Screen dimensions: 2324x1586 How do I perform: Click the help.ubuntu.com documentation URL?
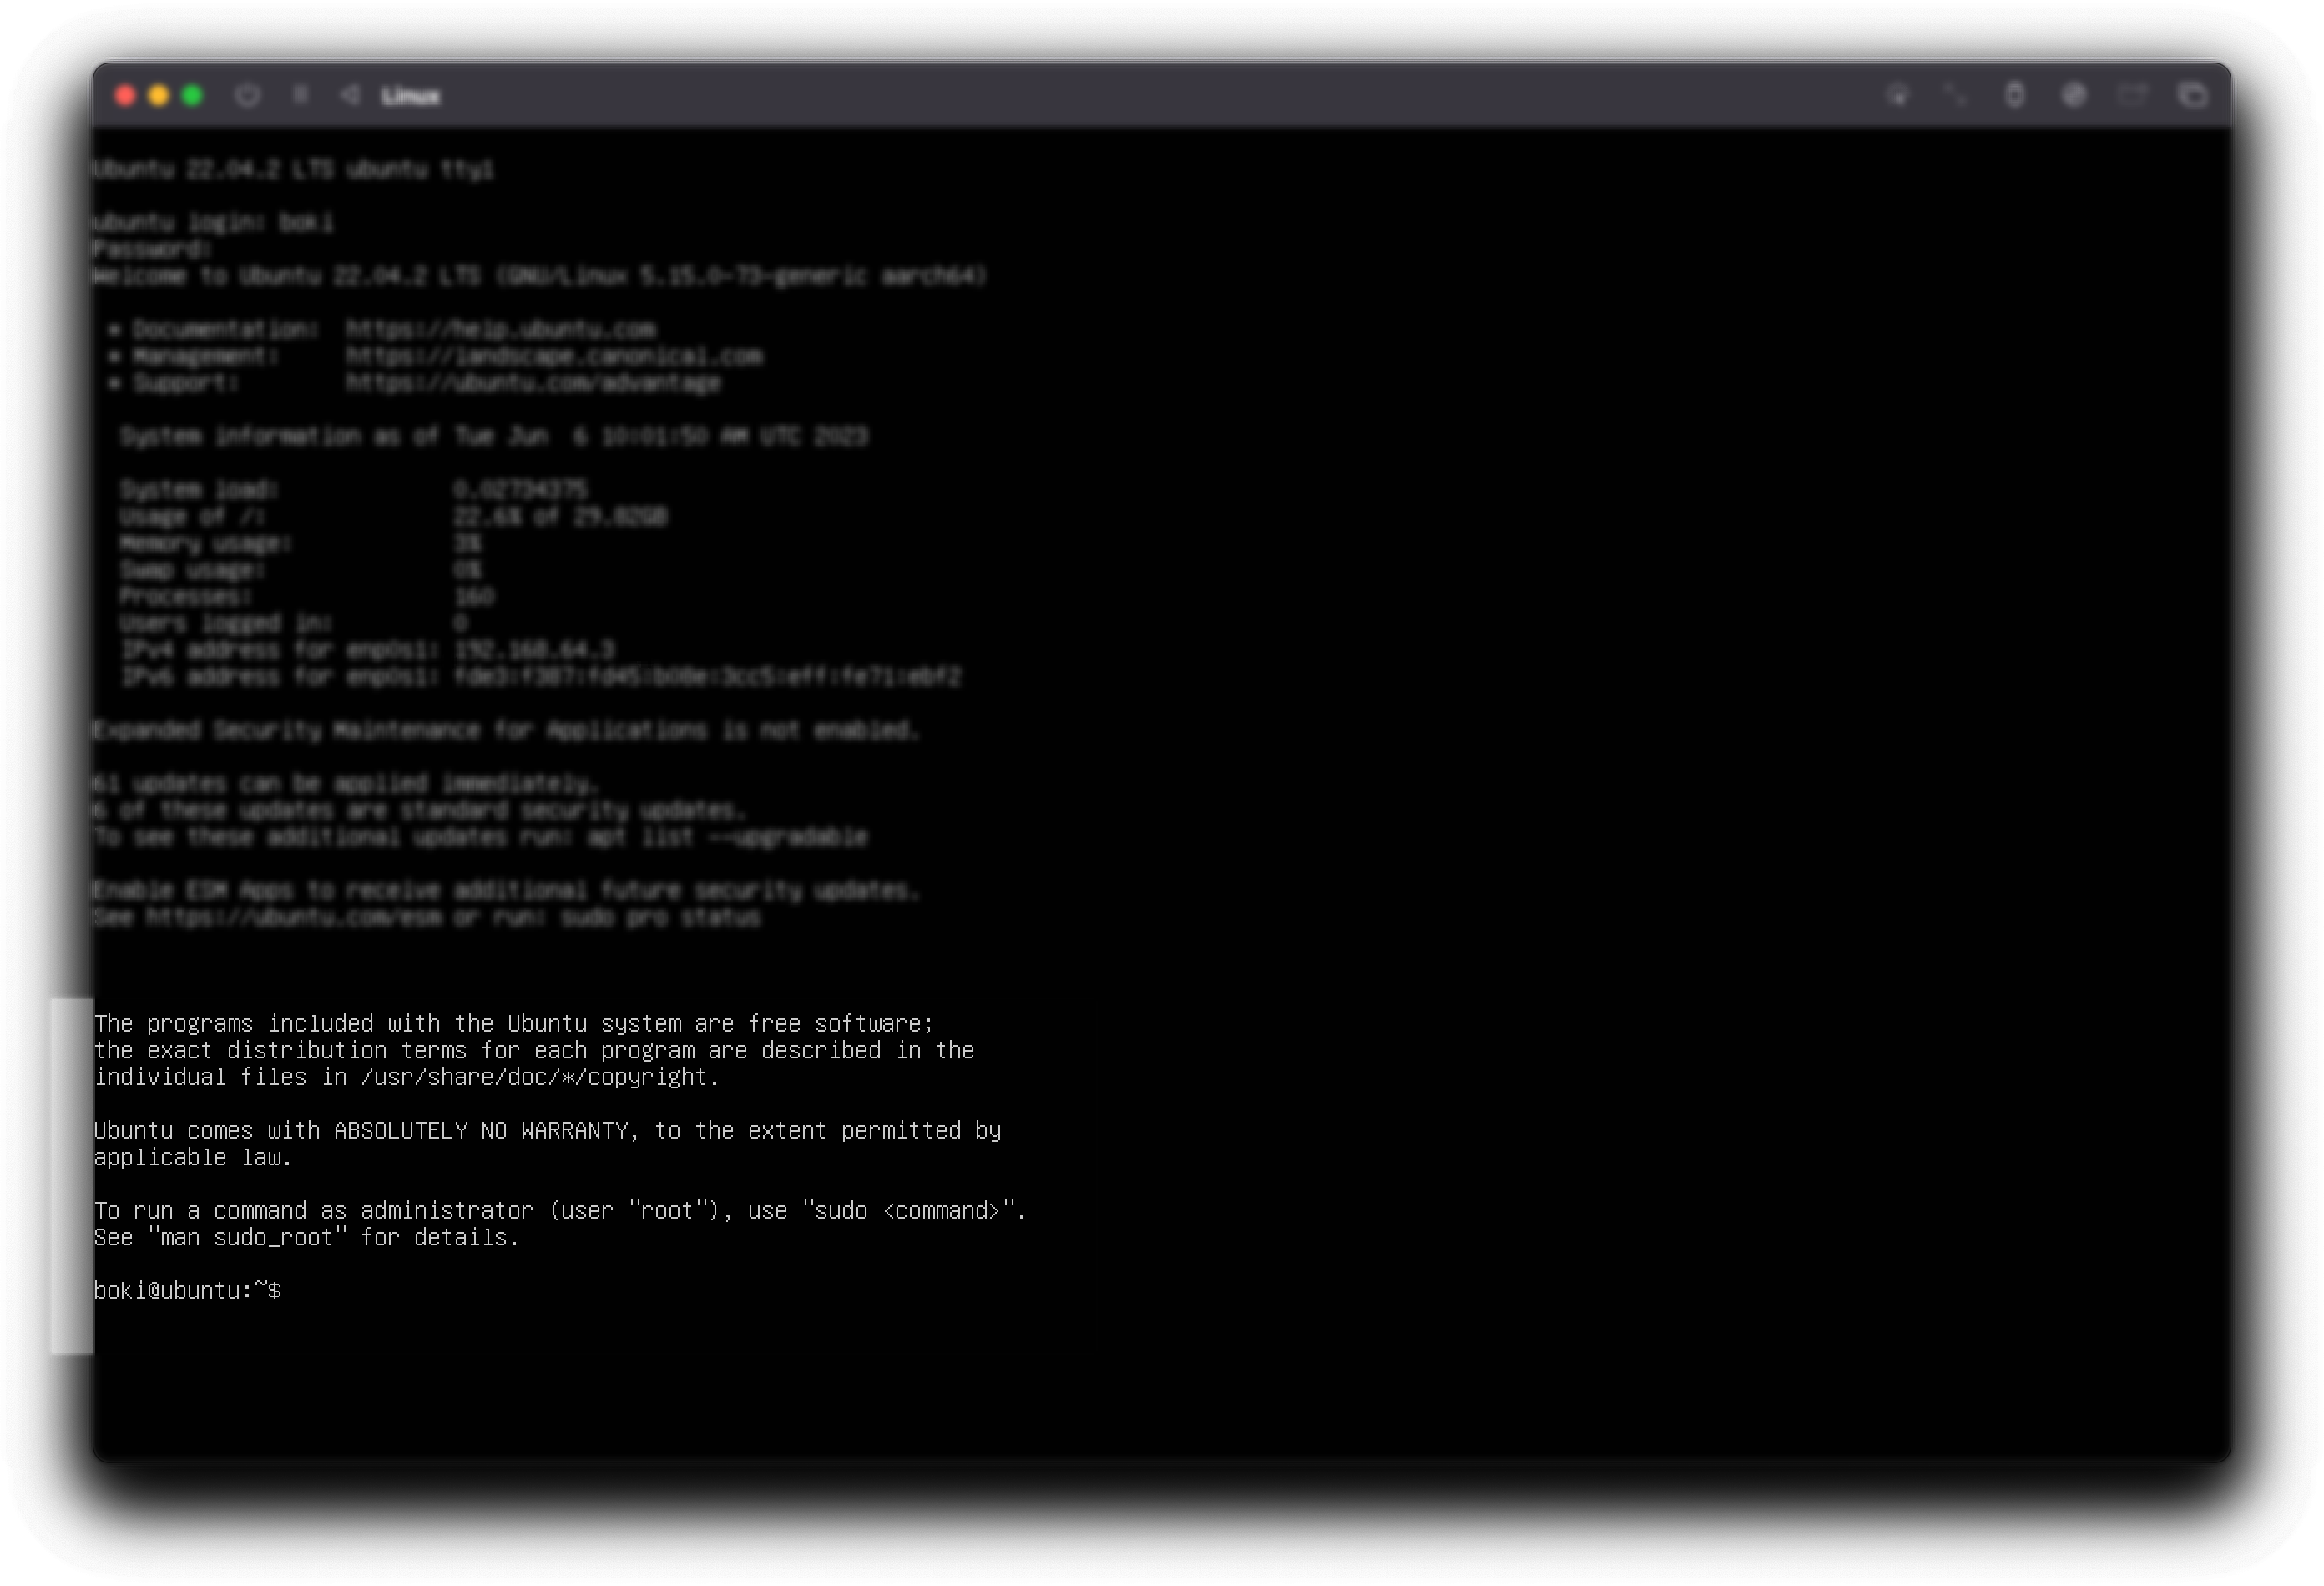coord(501,330)
